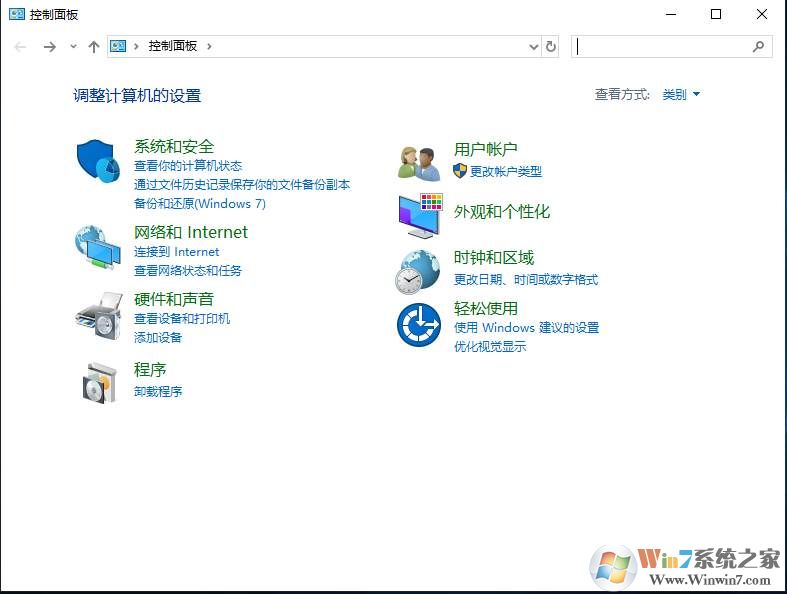Open the Appearance and Personalization monitor icon
787x594 pixels.
[x=419, y=214]
